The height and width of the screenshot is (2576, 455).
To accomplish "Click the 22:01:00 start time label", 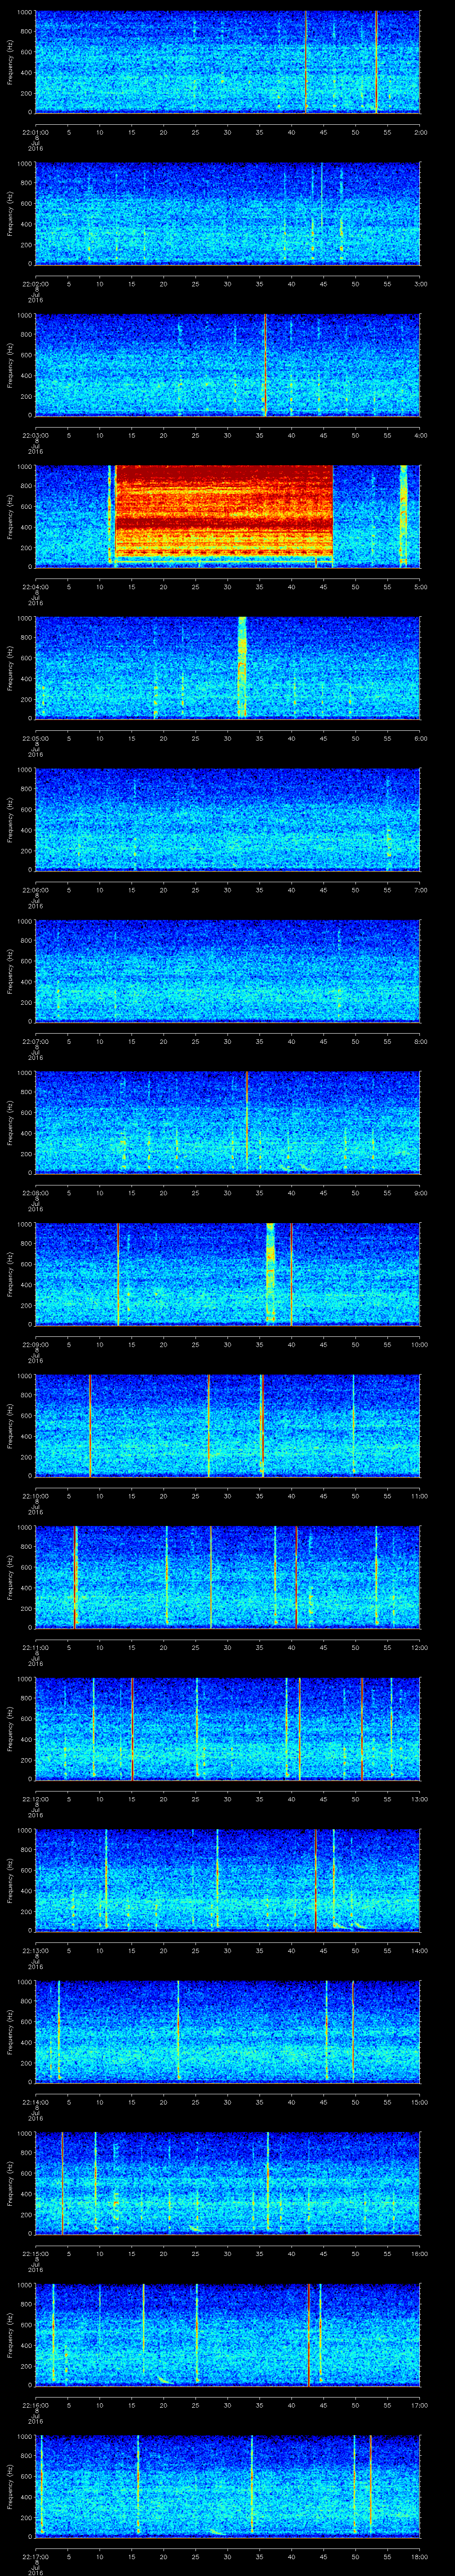I will (35, 131).
